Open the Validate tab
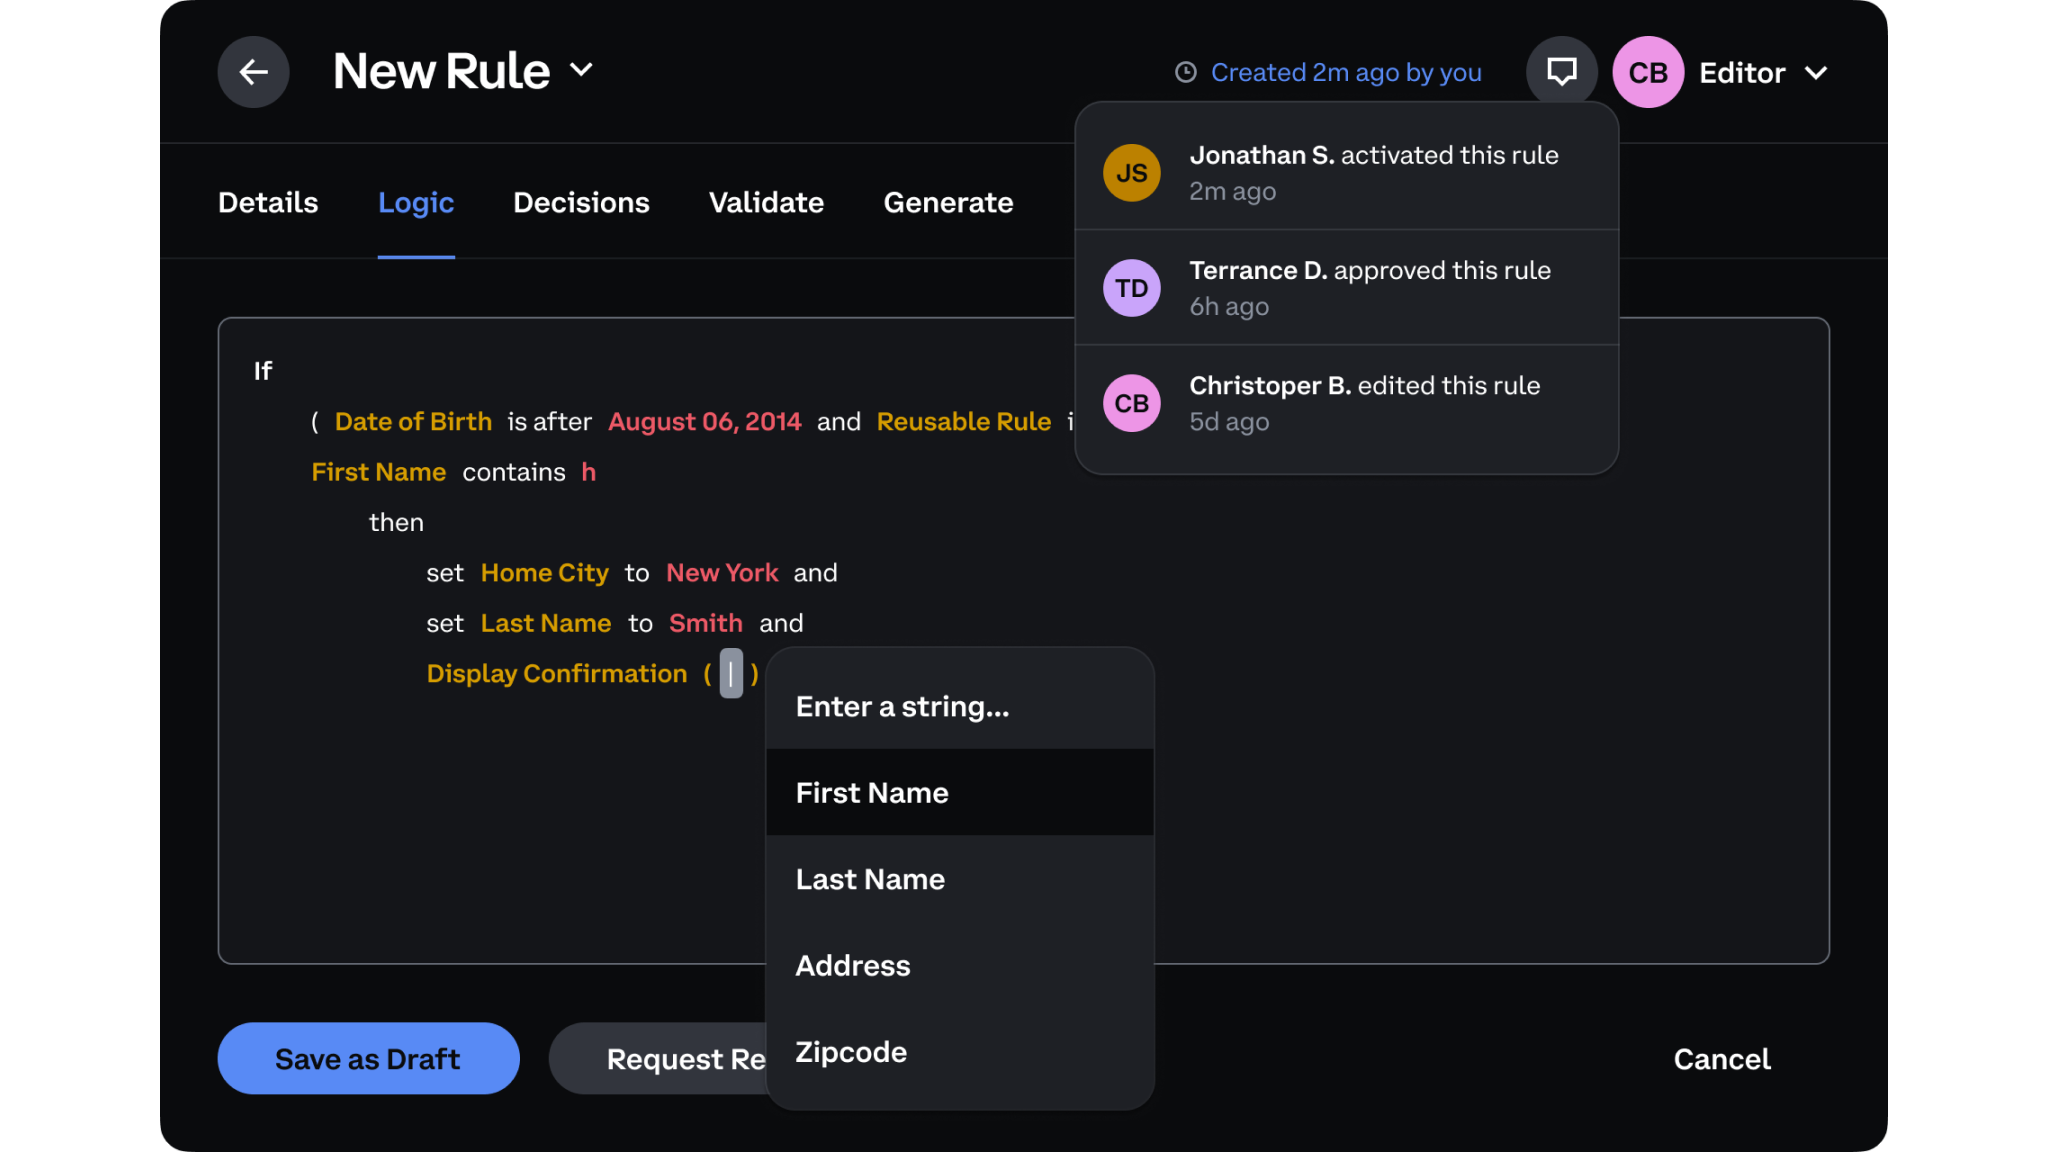The width and height of the screenshot is (2048, 1152). click(x=766, y=203)
